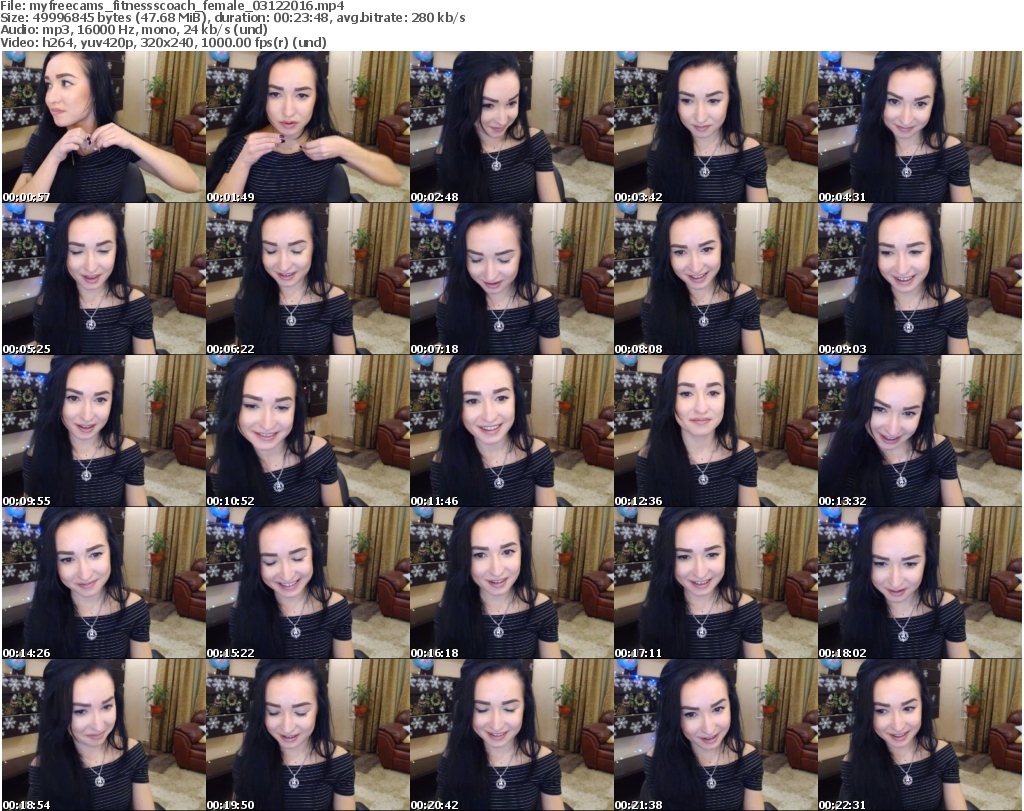Select the thumbnail stamped 00:08:08
This screenshot has height=811, width=1024.
click(716, 279)
